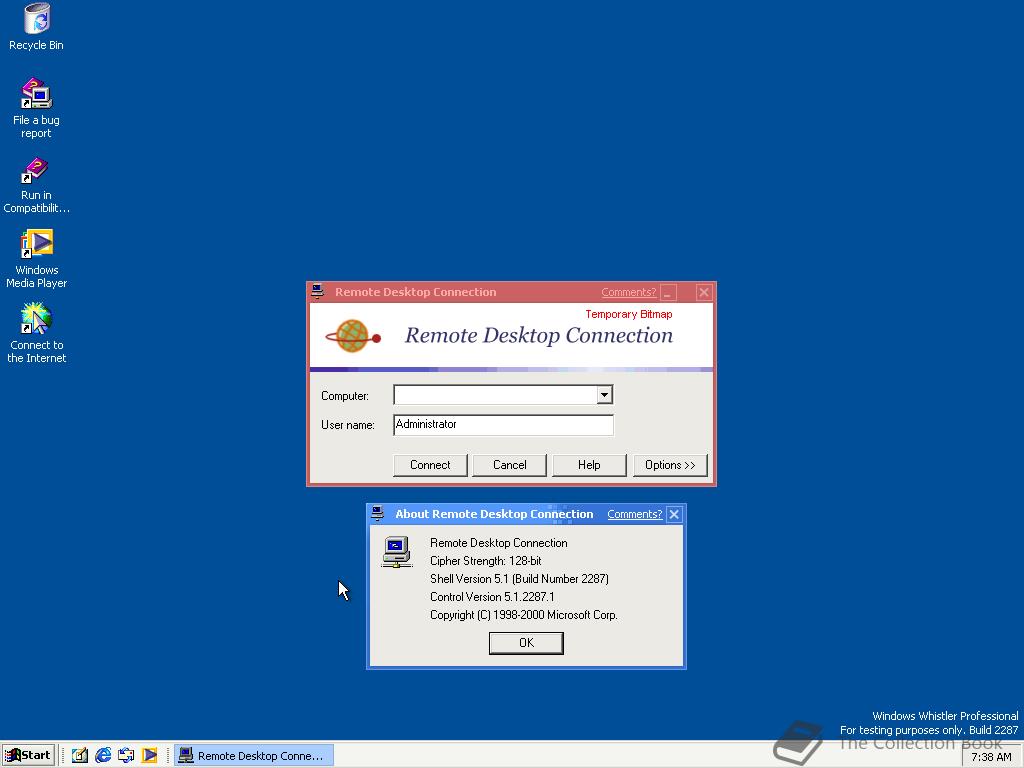Viewport: 1024px width, 768px height.
Task: Click Comments? link in Remote Desktop Connection title
Action: 628,292
